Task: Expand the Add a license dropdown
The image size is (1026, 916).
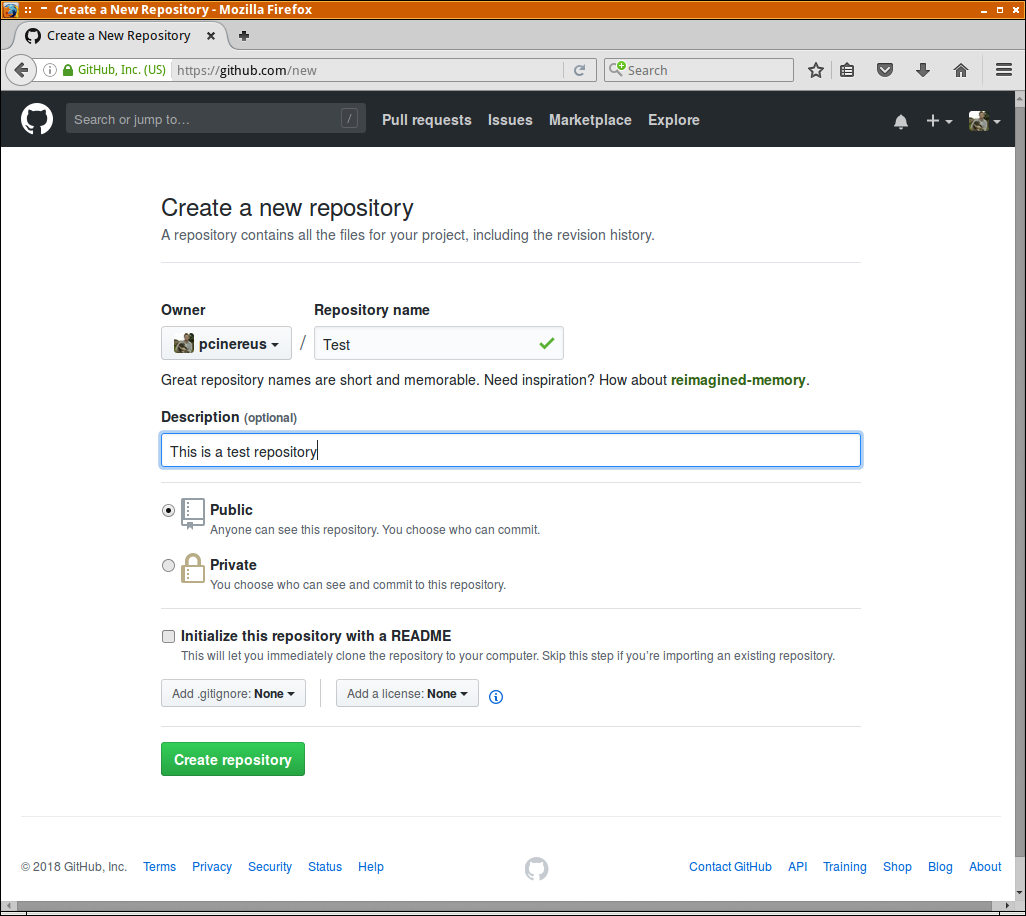Action: (407, 694)
